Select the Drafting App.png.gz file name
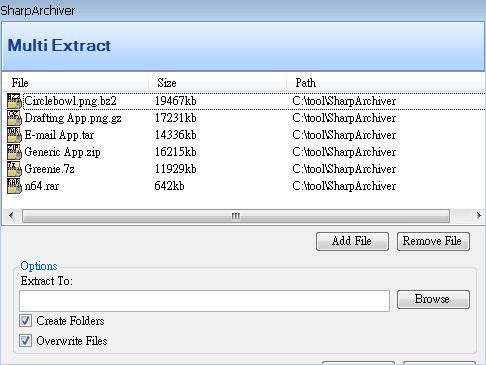 73,118
